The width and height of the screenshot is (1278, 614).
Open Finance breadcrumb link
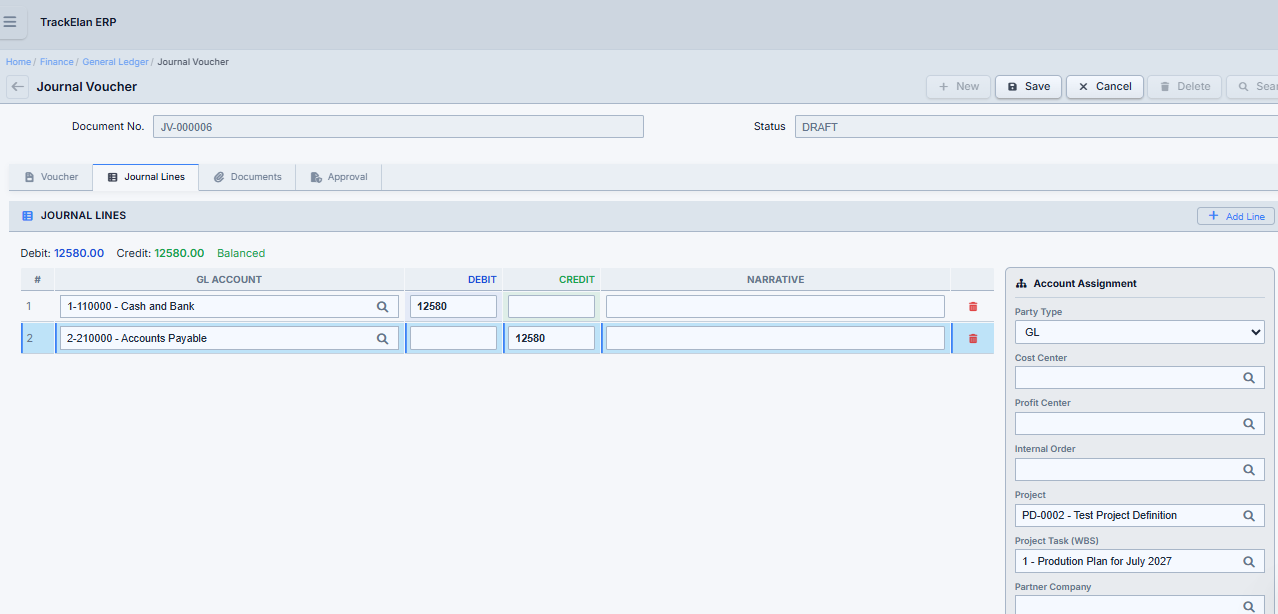[56, 62]
